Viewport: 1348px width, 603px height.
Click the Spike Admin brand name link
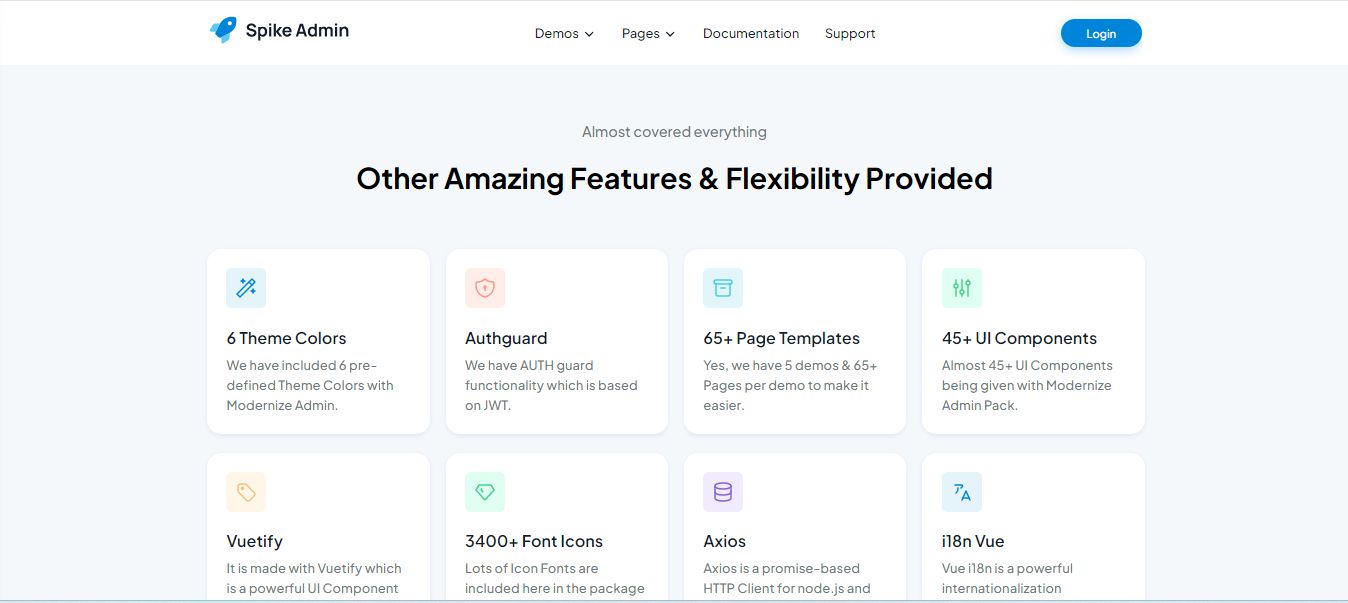(297, 30)
